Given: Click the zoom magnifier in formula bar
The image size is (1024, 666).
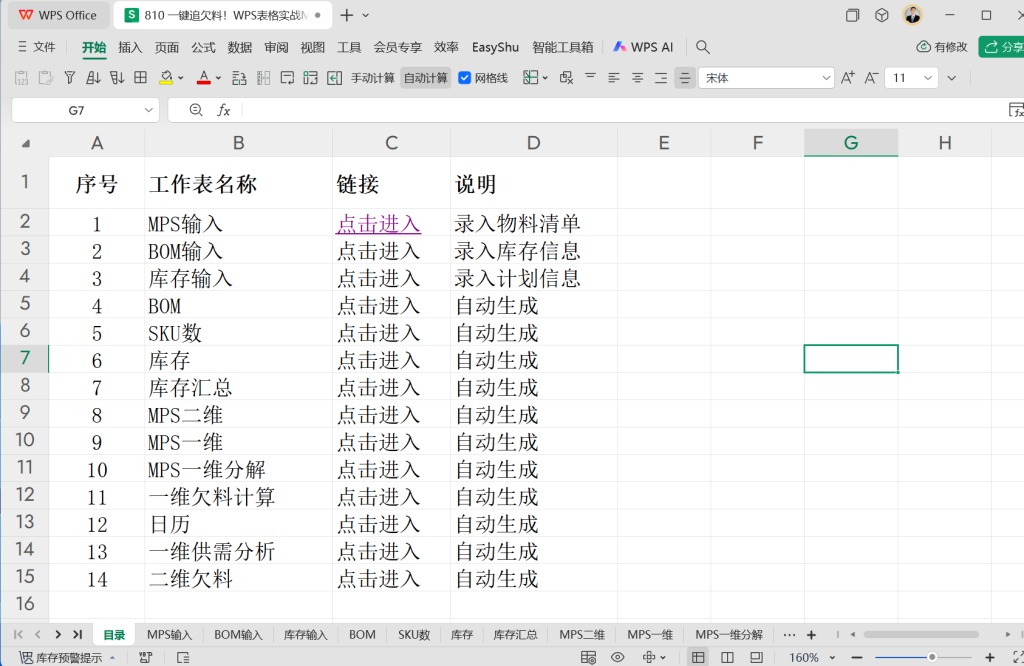Looking at the screenshot, I should click(195, 110).
